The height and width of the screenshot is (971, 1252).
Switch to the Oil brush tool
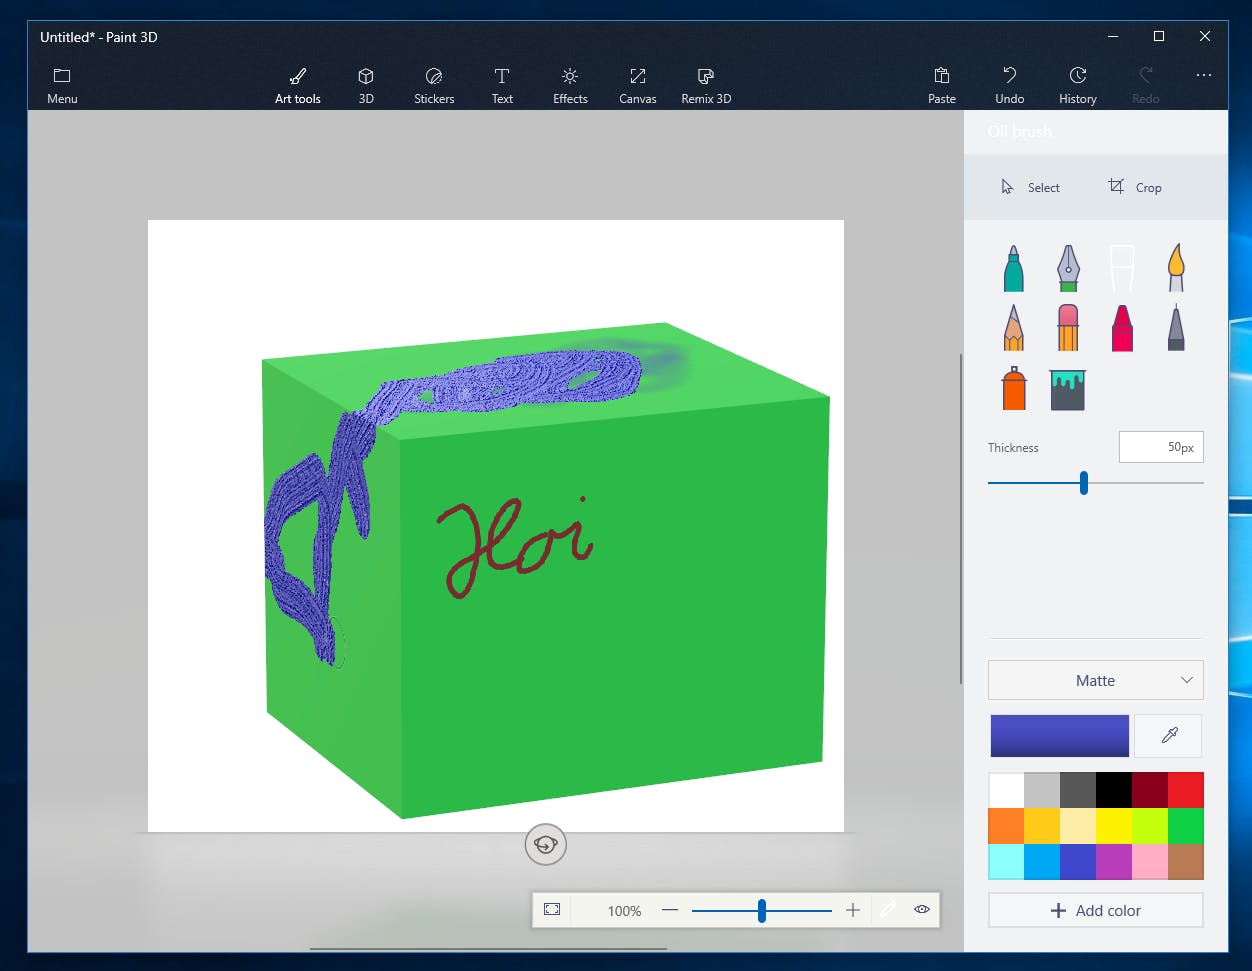tap(1121, 268)
